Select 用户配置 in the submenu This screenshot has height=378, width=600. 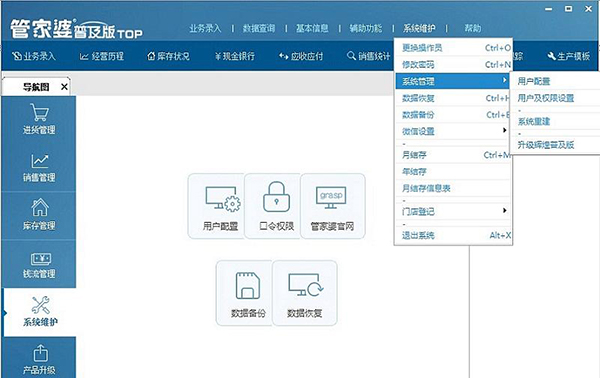[555, 81]
